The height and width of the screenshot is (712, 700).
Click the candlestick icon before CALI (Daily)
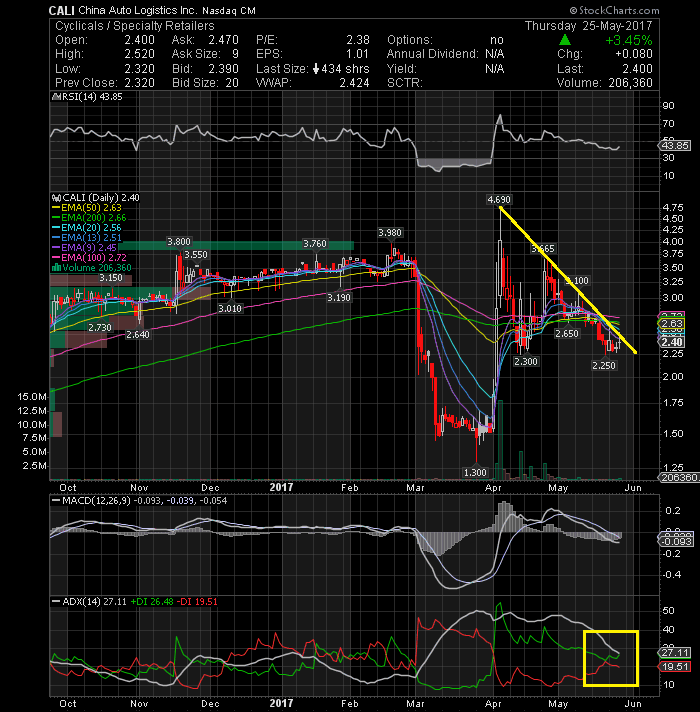pyautogui.click(x=57, y=198)
